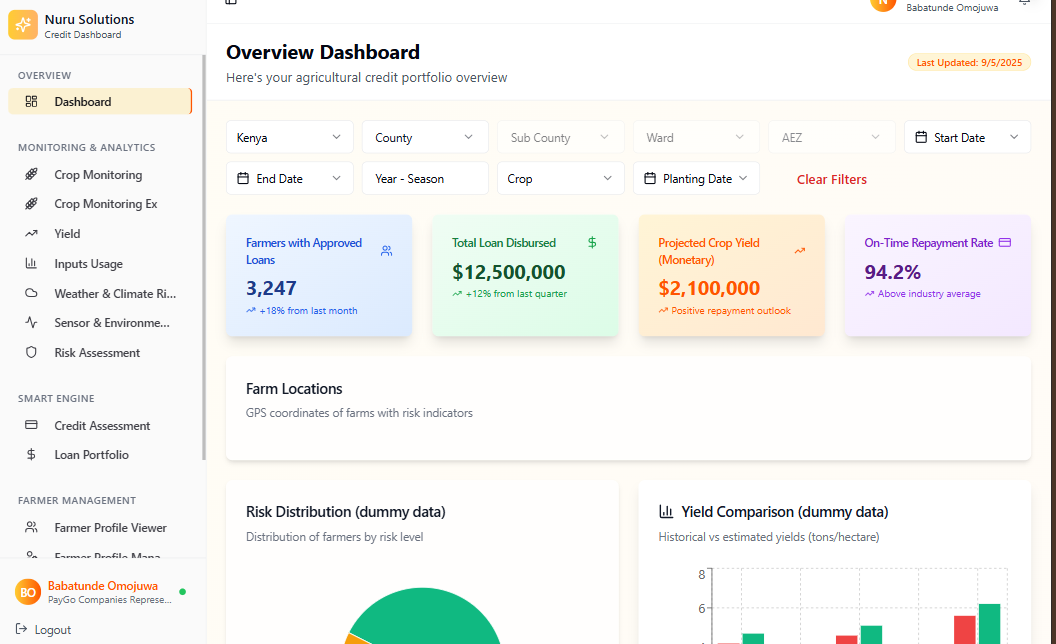
Task: Go to Crop Monitoring page
Action: point(100,174)
